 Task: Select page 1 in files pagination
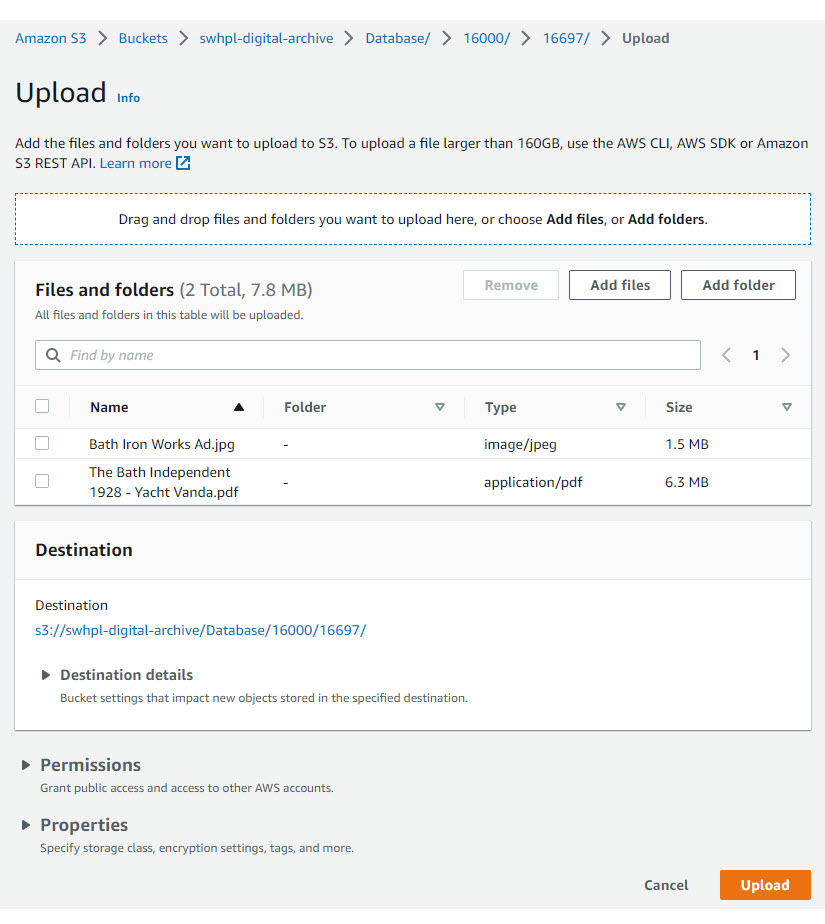coord(756,355)
